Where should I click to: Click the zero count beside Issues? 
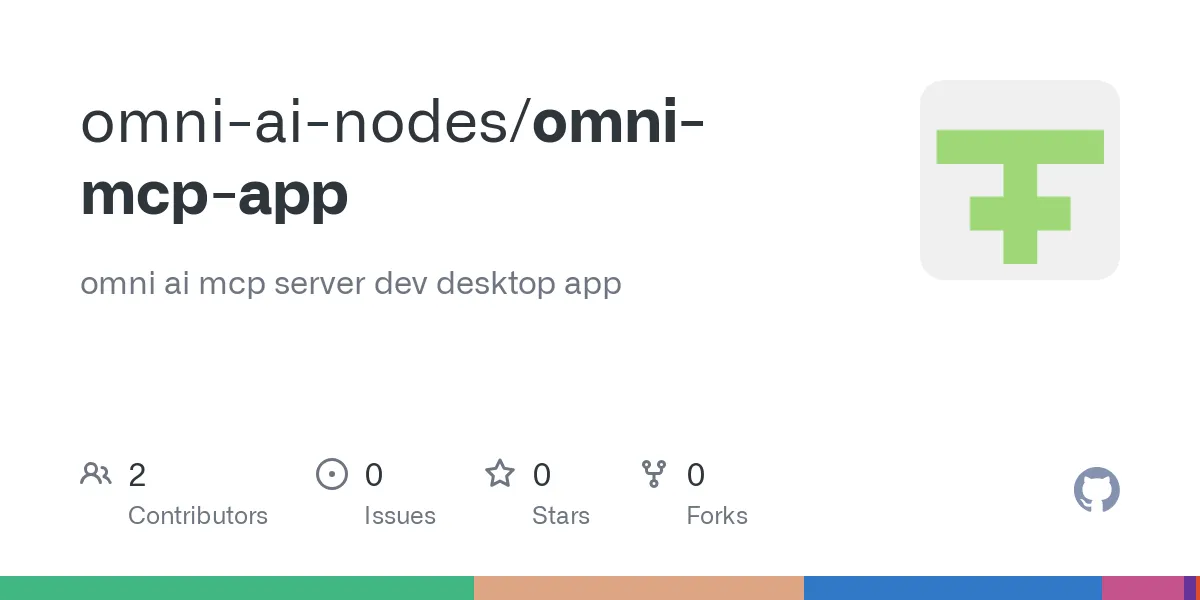(x=374, y=475)
